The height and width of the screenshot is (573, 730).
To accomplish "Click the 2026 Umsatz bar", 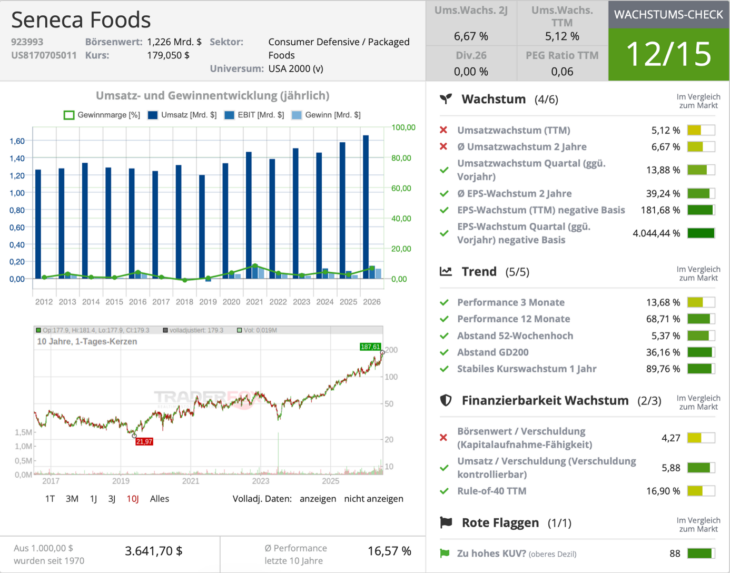I will coord(366,207).
